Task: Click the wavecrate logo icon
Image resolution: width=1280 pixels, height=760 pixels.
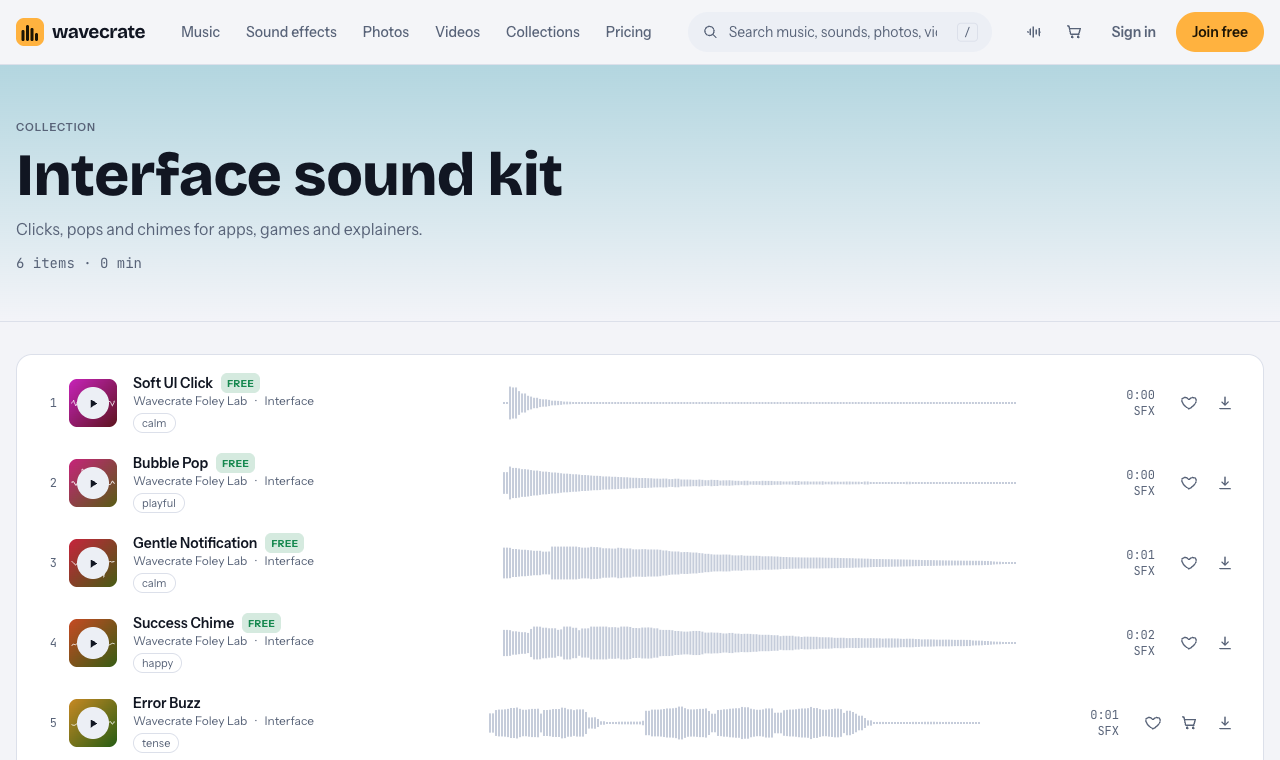Action: click(30, 32)
